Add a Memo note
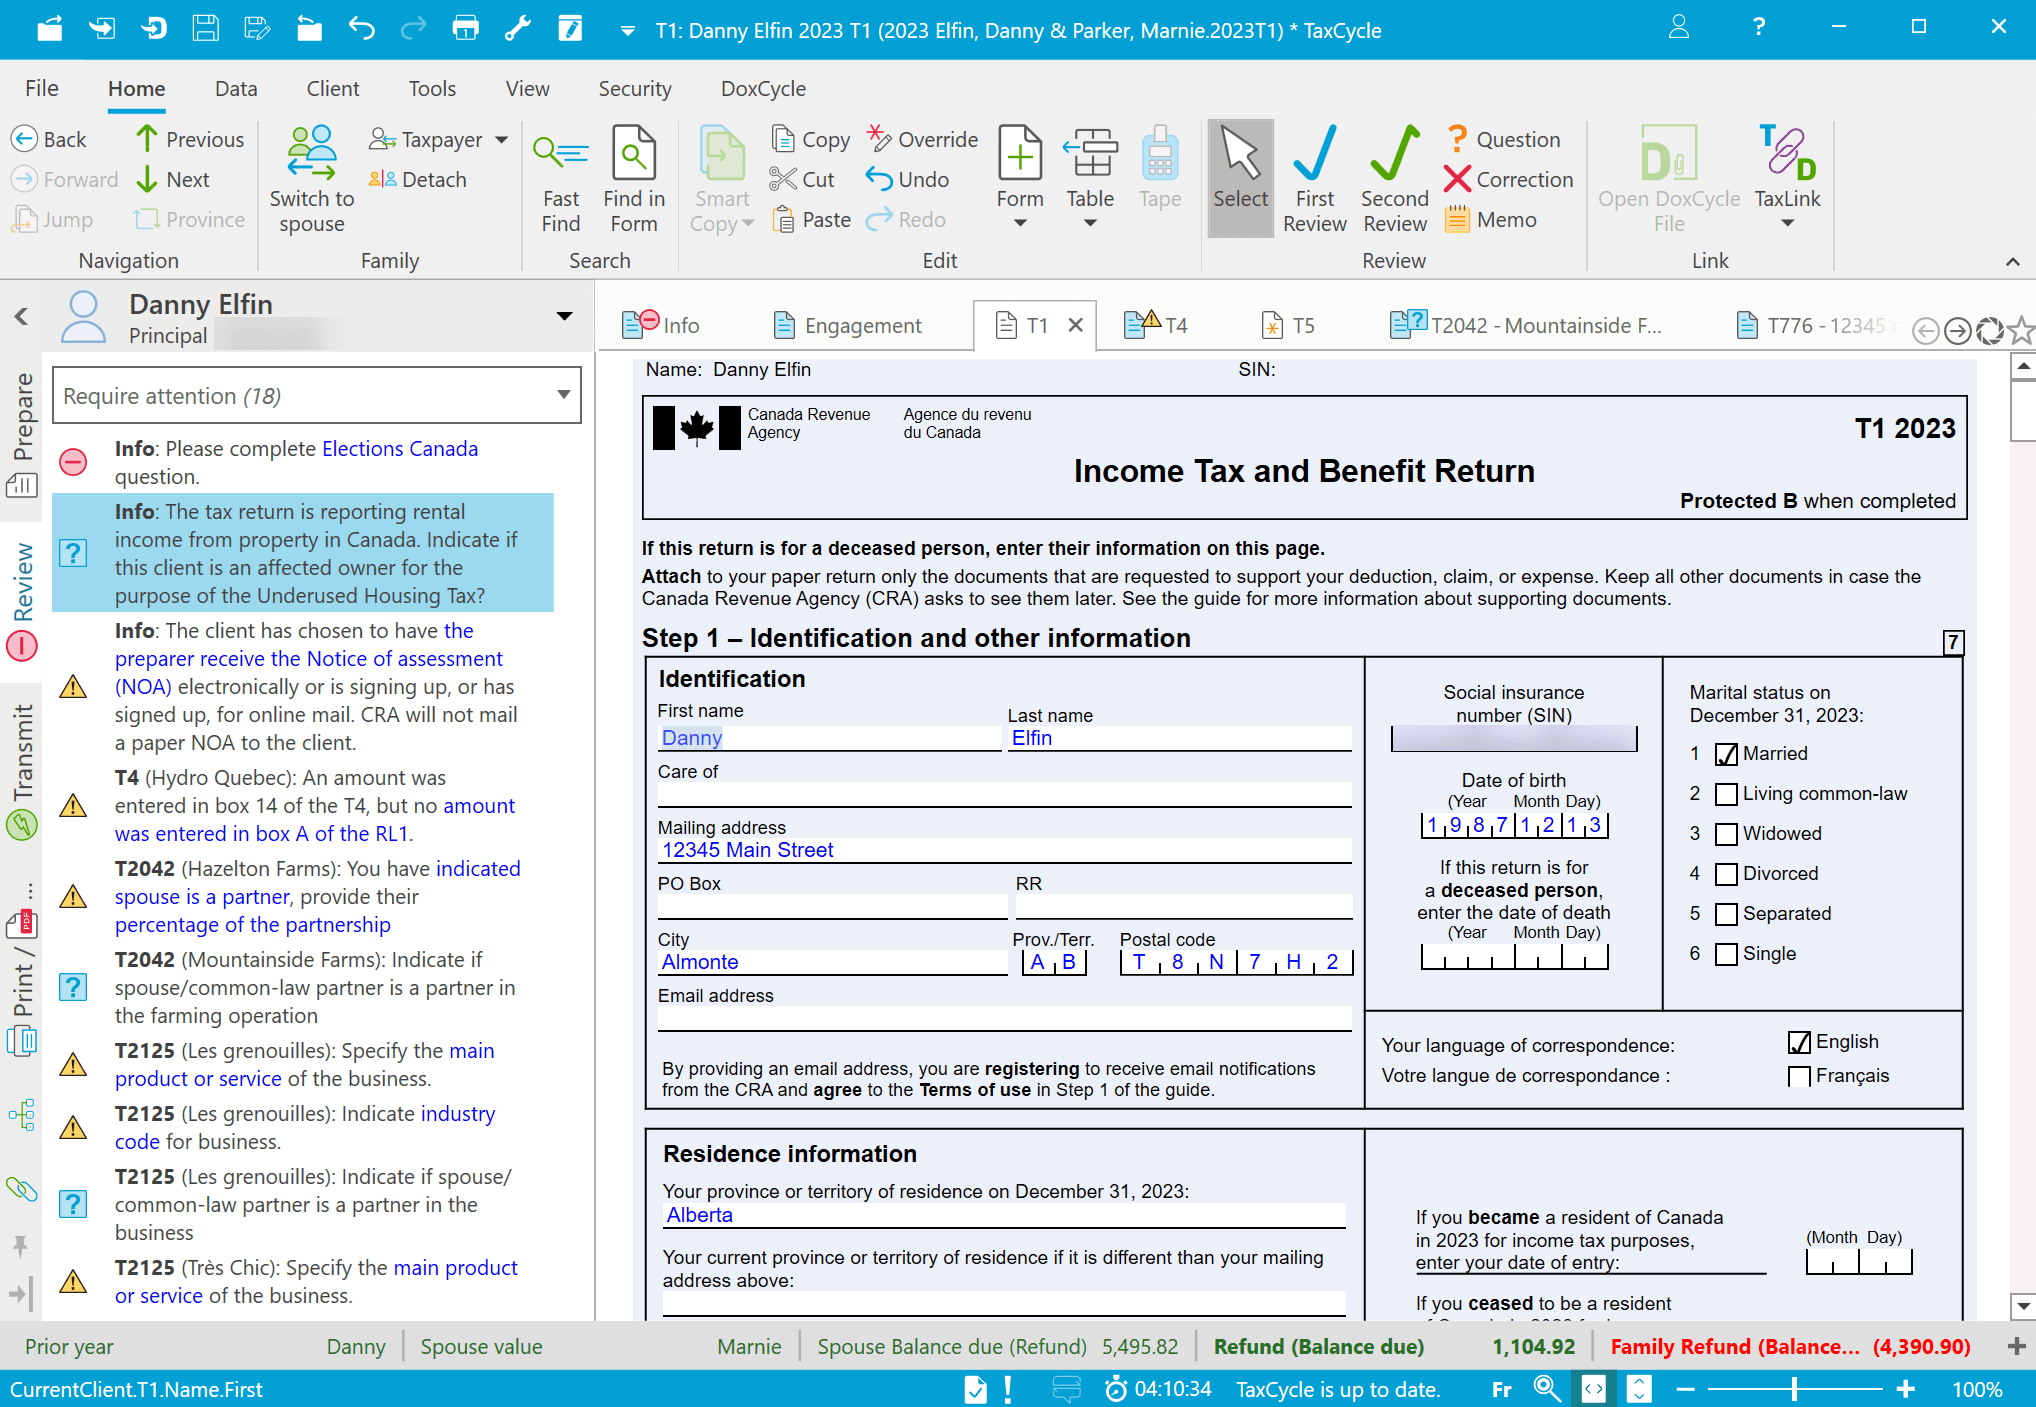 (x=1491, y=219)
